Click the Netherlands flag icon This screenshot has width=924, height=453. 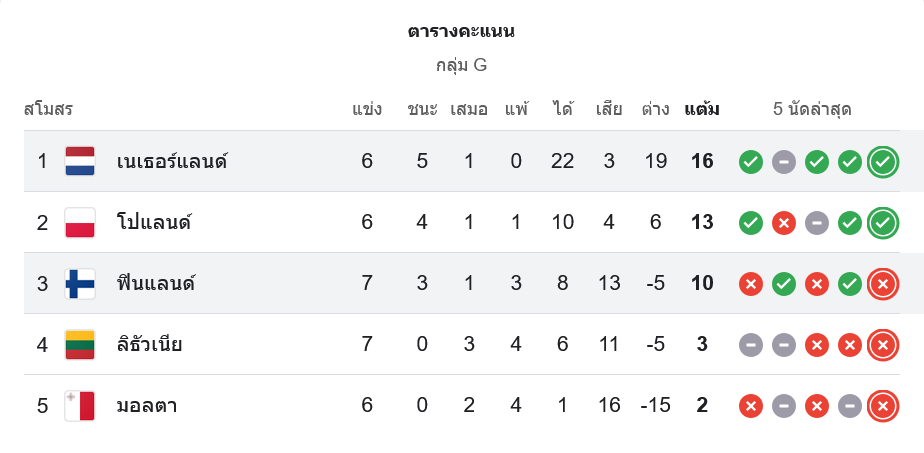pyautogui.click(x=80, y=161)
